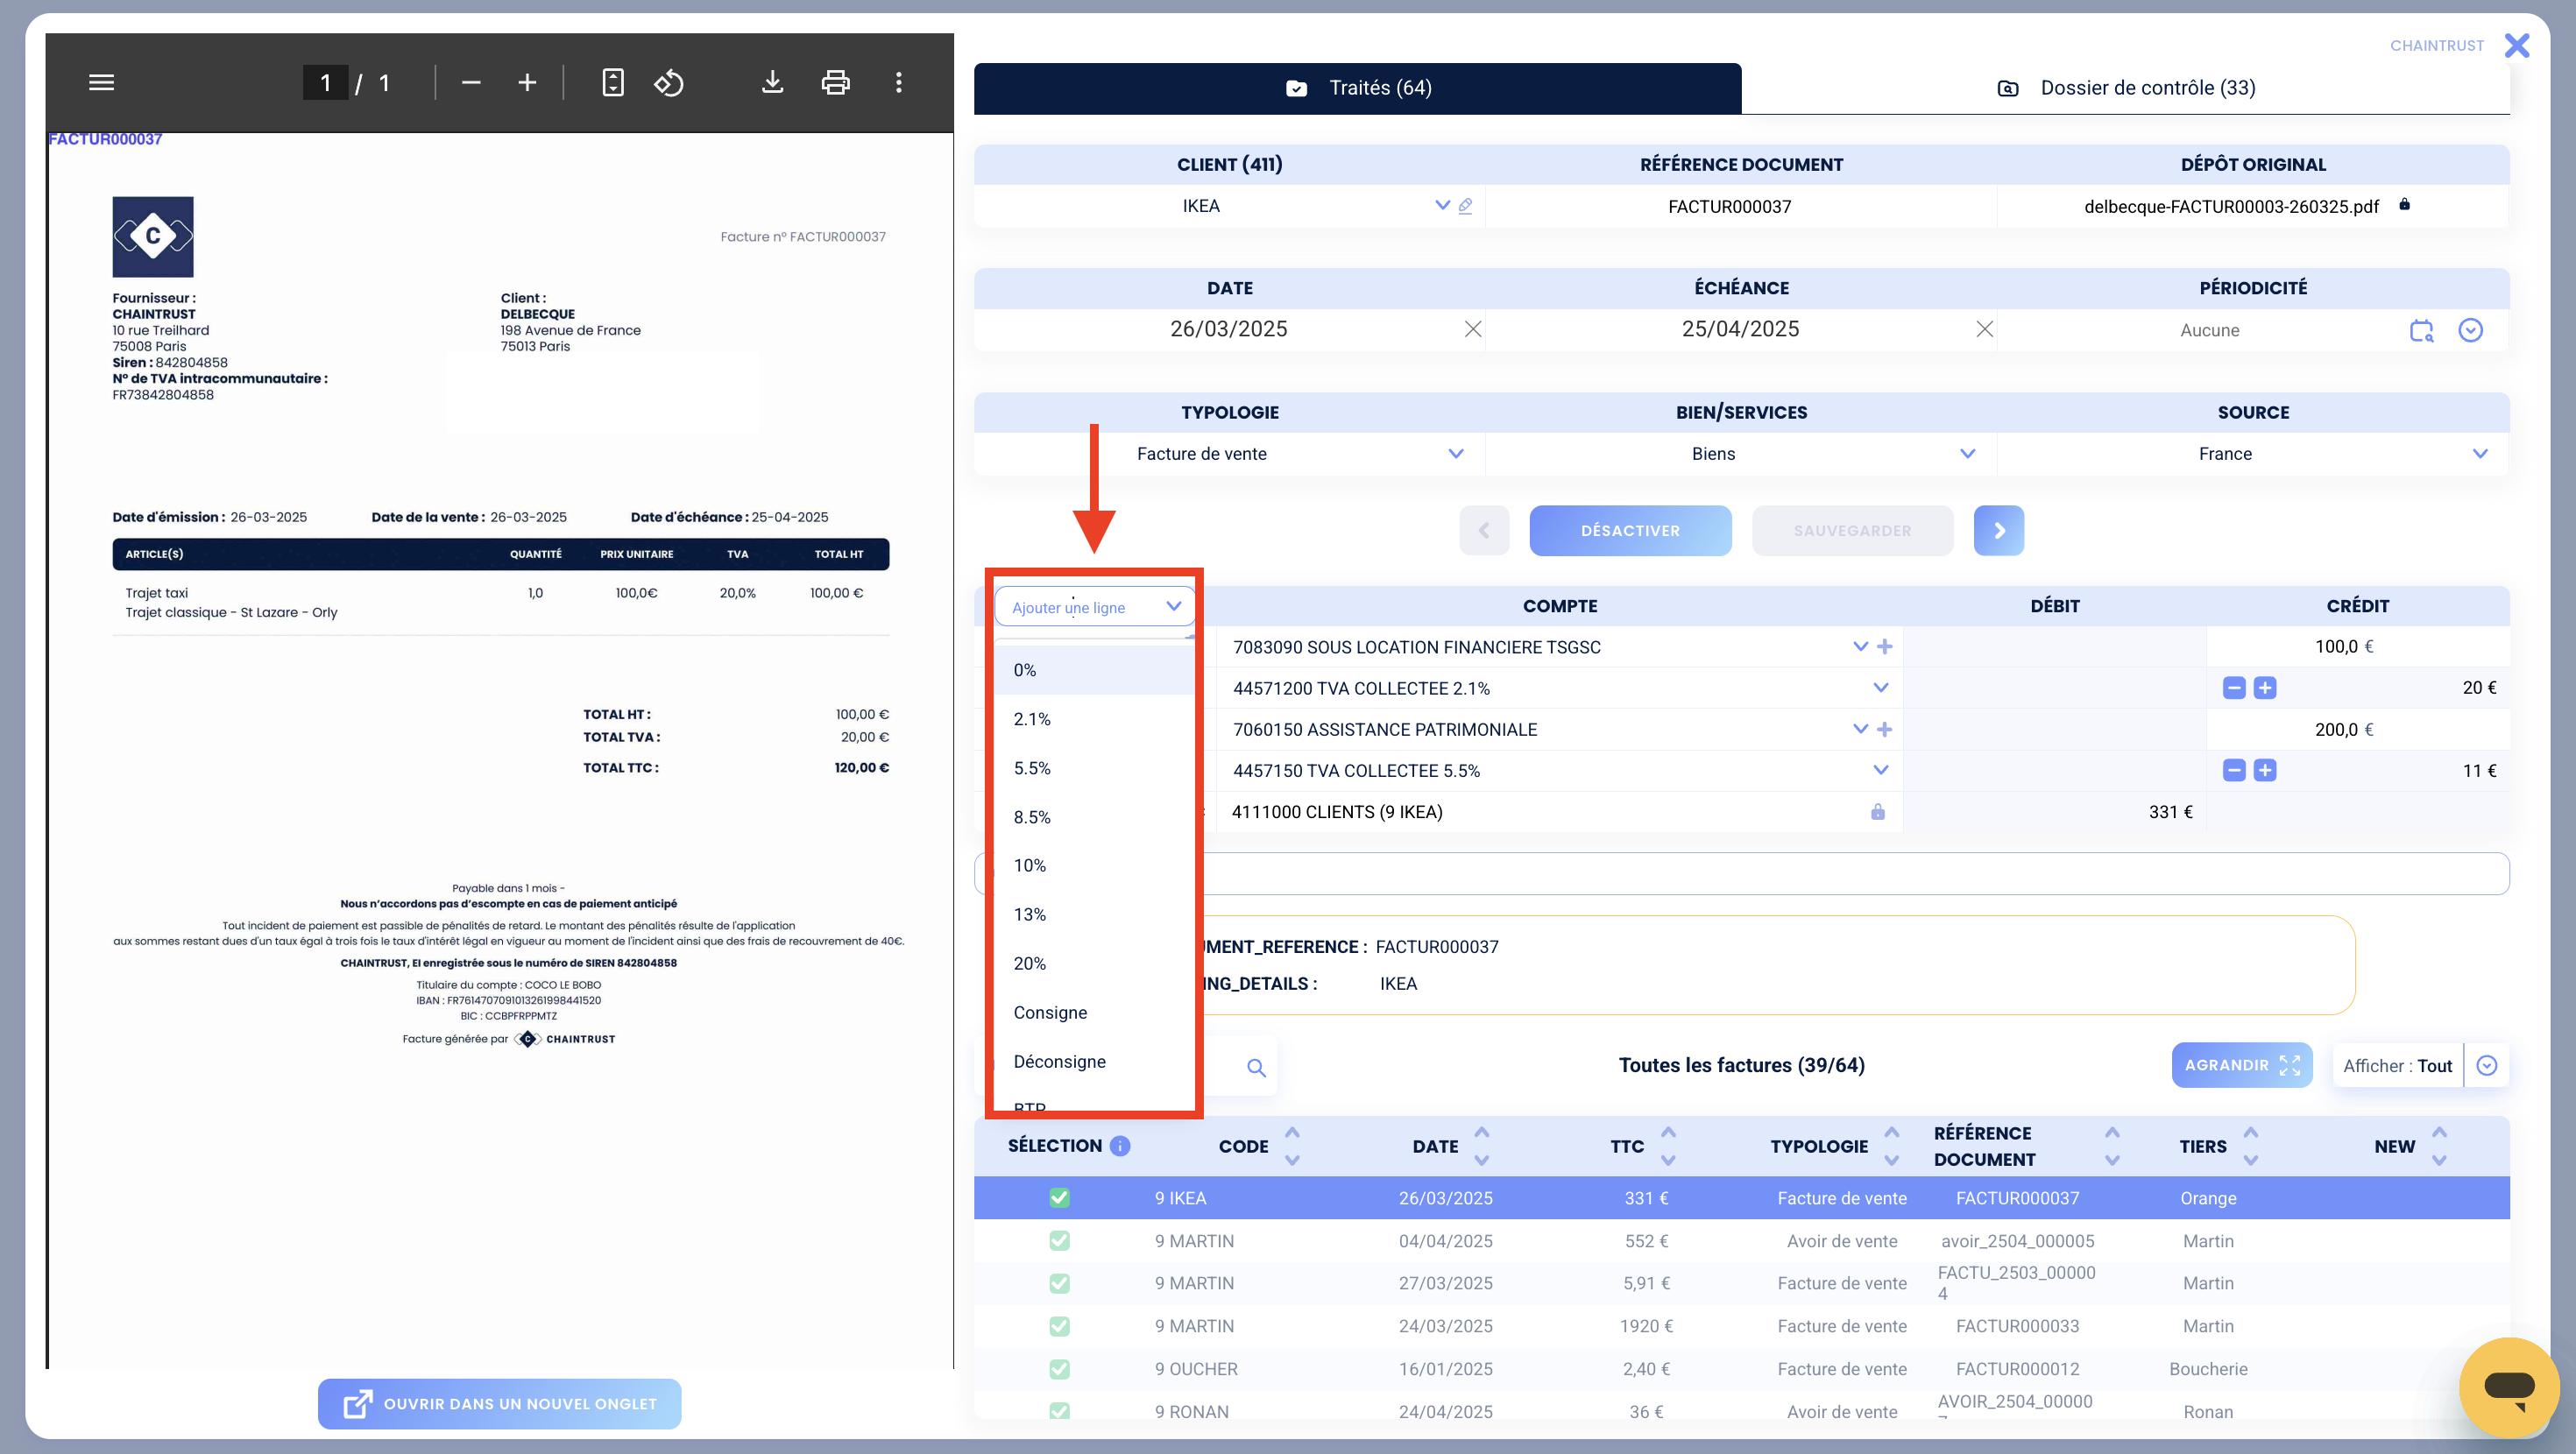Choose Consigne from the list
Screen dimensions: 2576x1454
click(1095, 1012)
